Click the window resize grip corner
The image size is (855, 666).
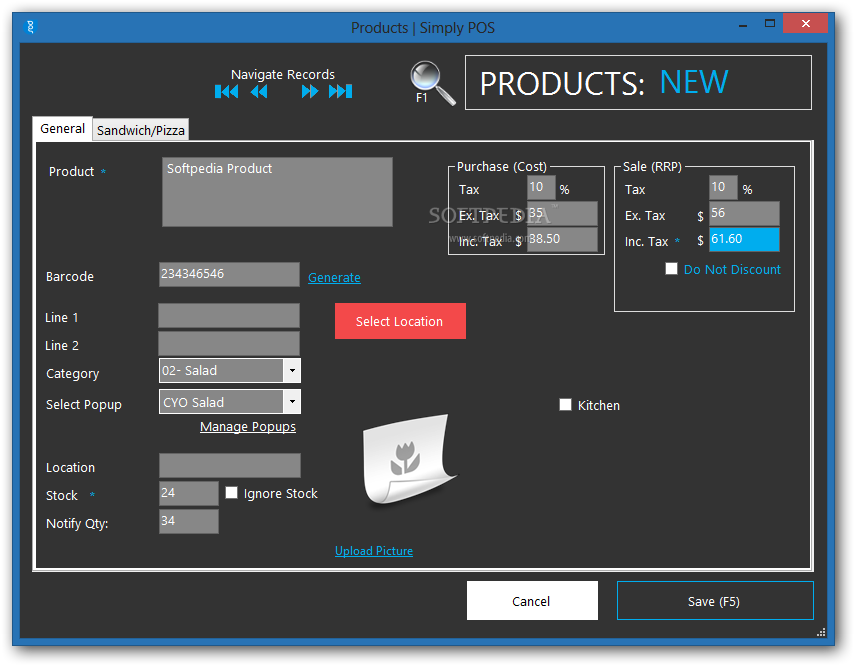click(821, 632)
